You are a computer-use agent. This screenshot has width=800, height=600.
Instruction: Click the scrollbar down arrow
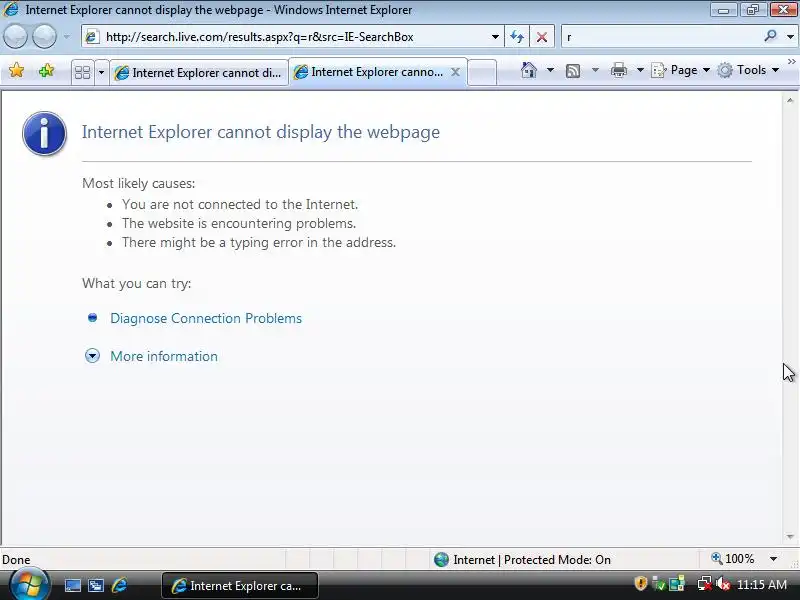(790, 536)
